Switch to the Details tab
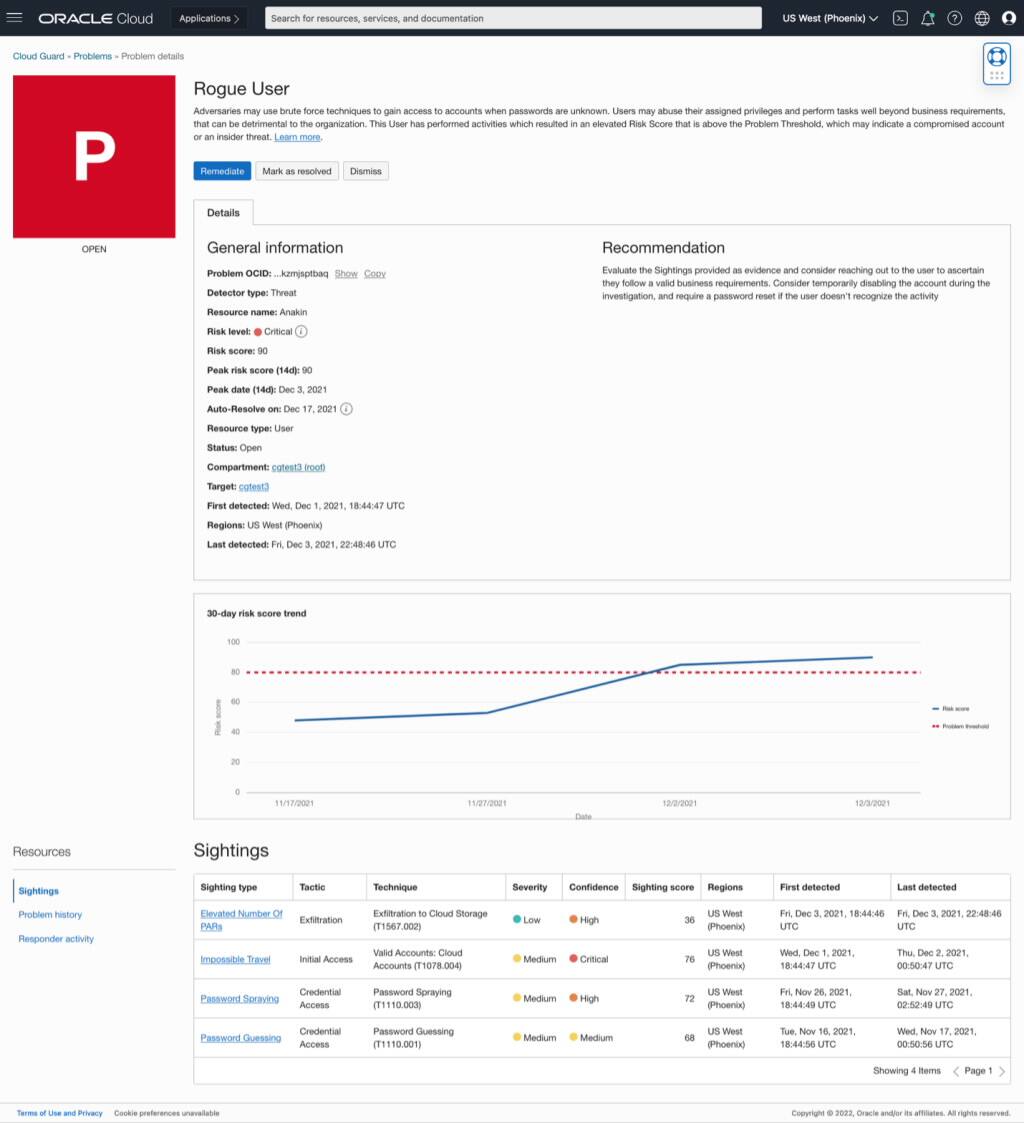Viewport: 1024px width, 1124px height. tap(223, 212)
